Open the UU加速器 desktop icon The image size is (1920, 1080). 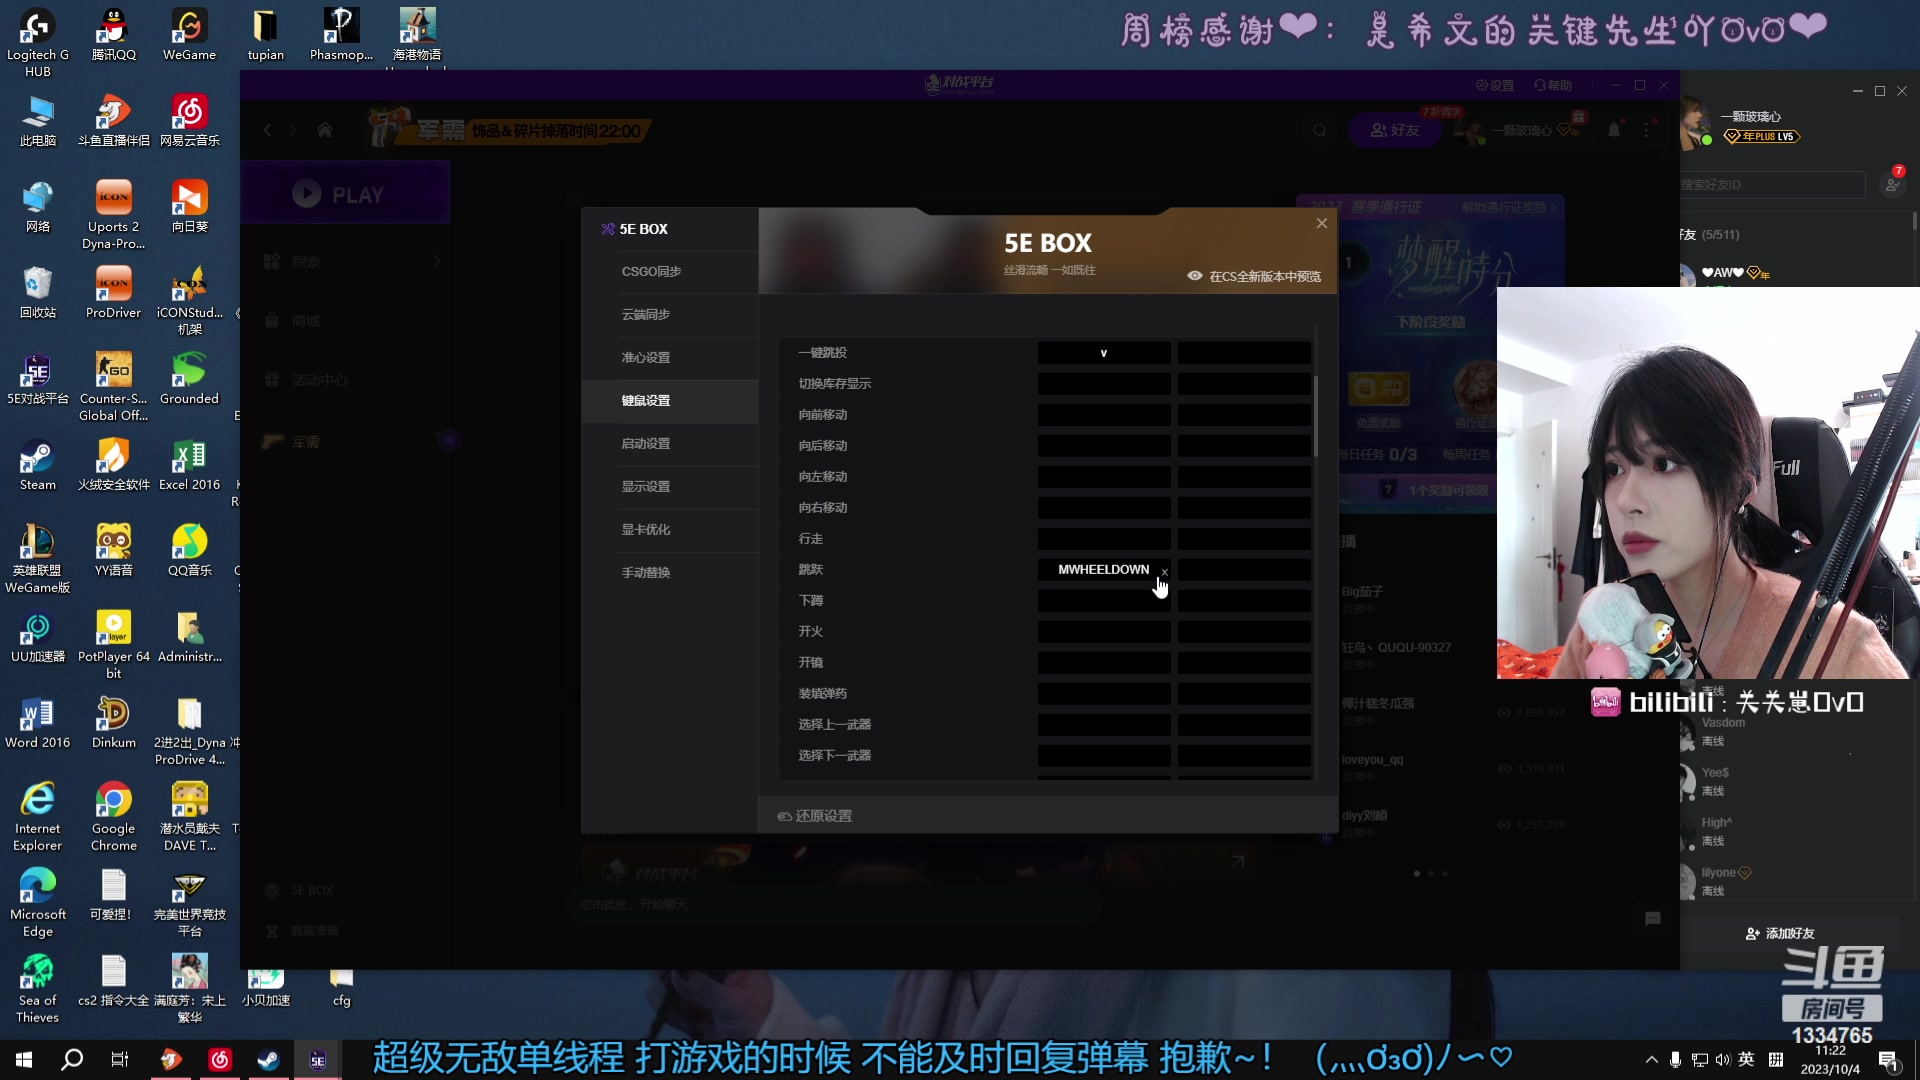point(38,636)
